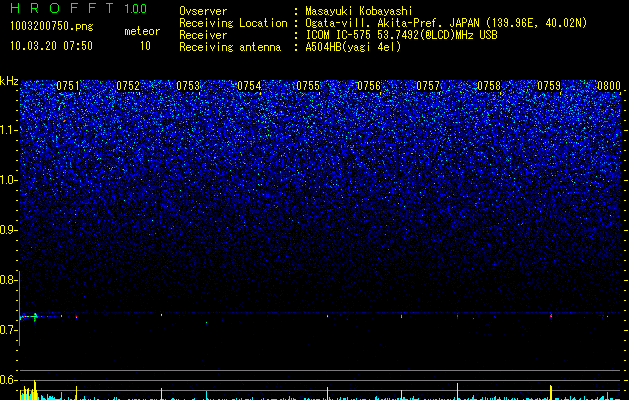Click the 0757 time marker
Screen dimensions: 629x400
point(428,86)
